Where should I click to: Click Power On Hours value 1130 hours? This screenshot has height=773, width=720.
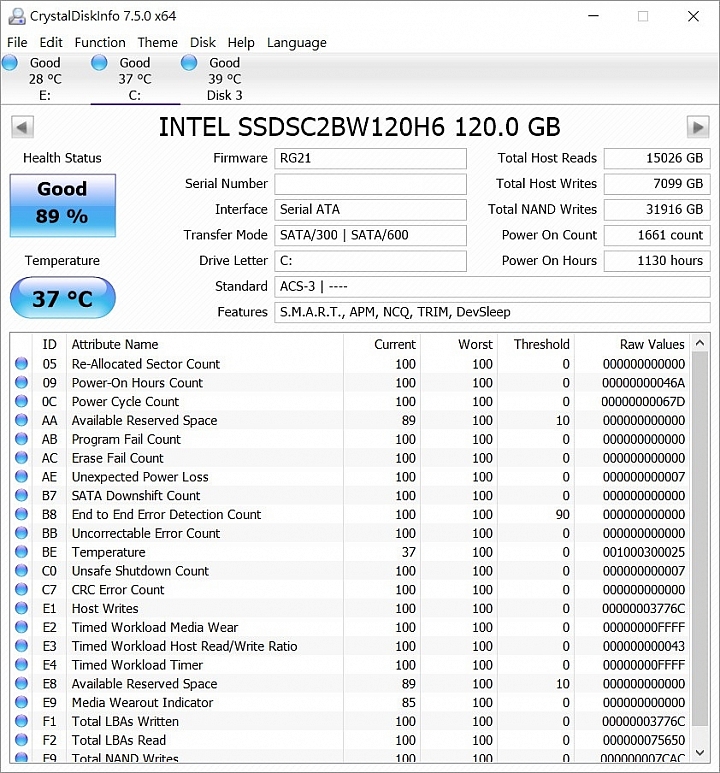pyautogui.click(x=657, y=261)
